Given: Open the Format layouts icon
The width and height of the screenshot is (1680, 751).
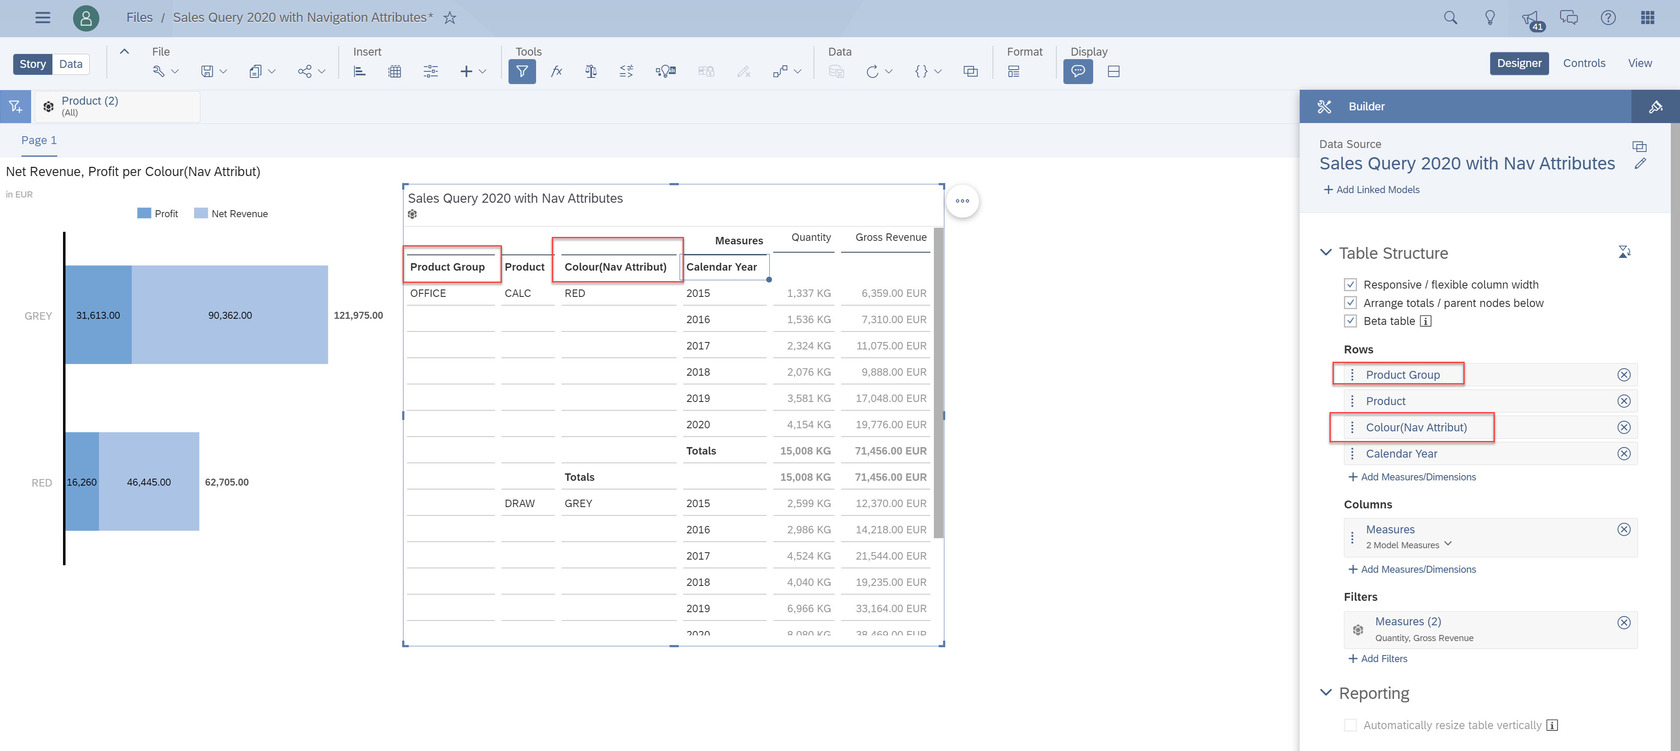Looking at the screenshot, I should click(x=1014, y=71).
